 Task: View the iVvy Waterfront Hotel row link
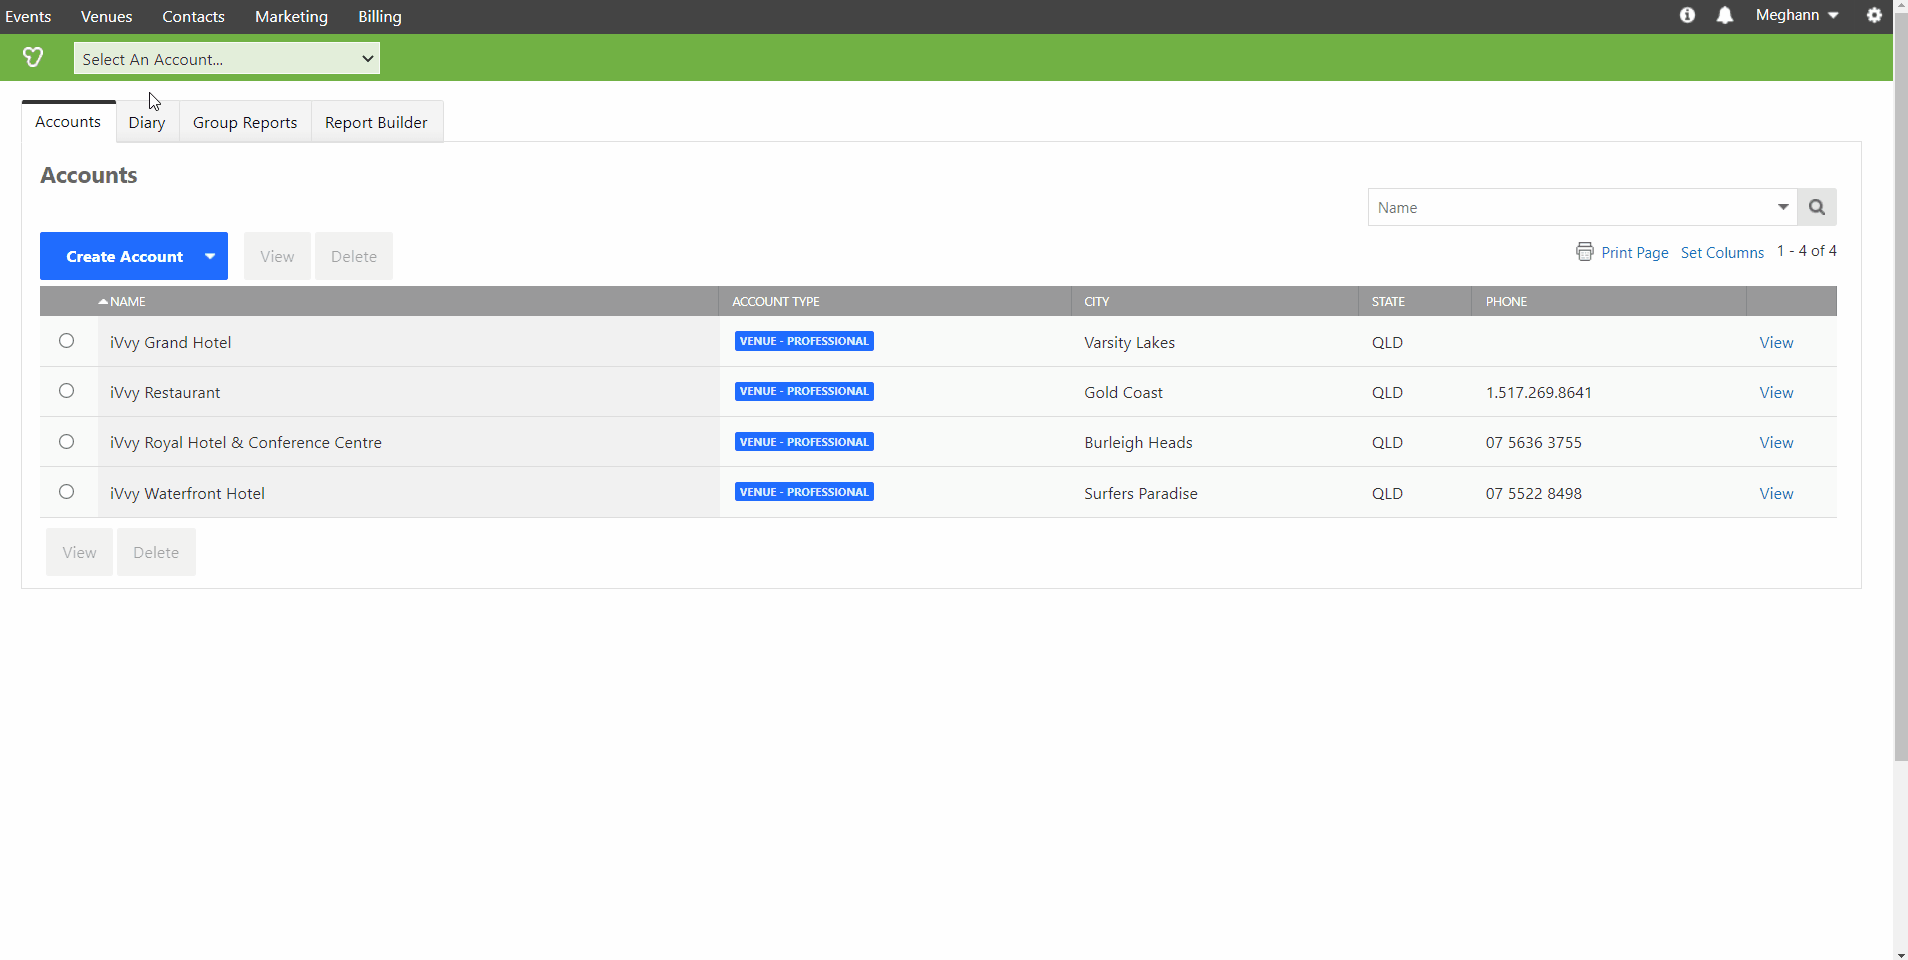pos(1776,493)
